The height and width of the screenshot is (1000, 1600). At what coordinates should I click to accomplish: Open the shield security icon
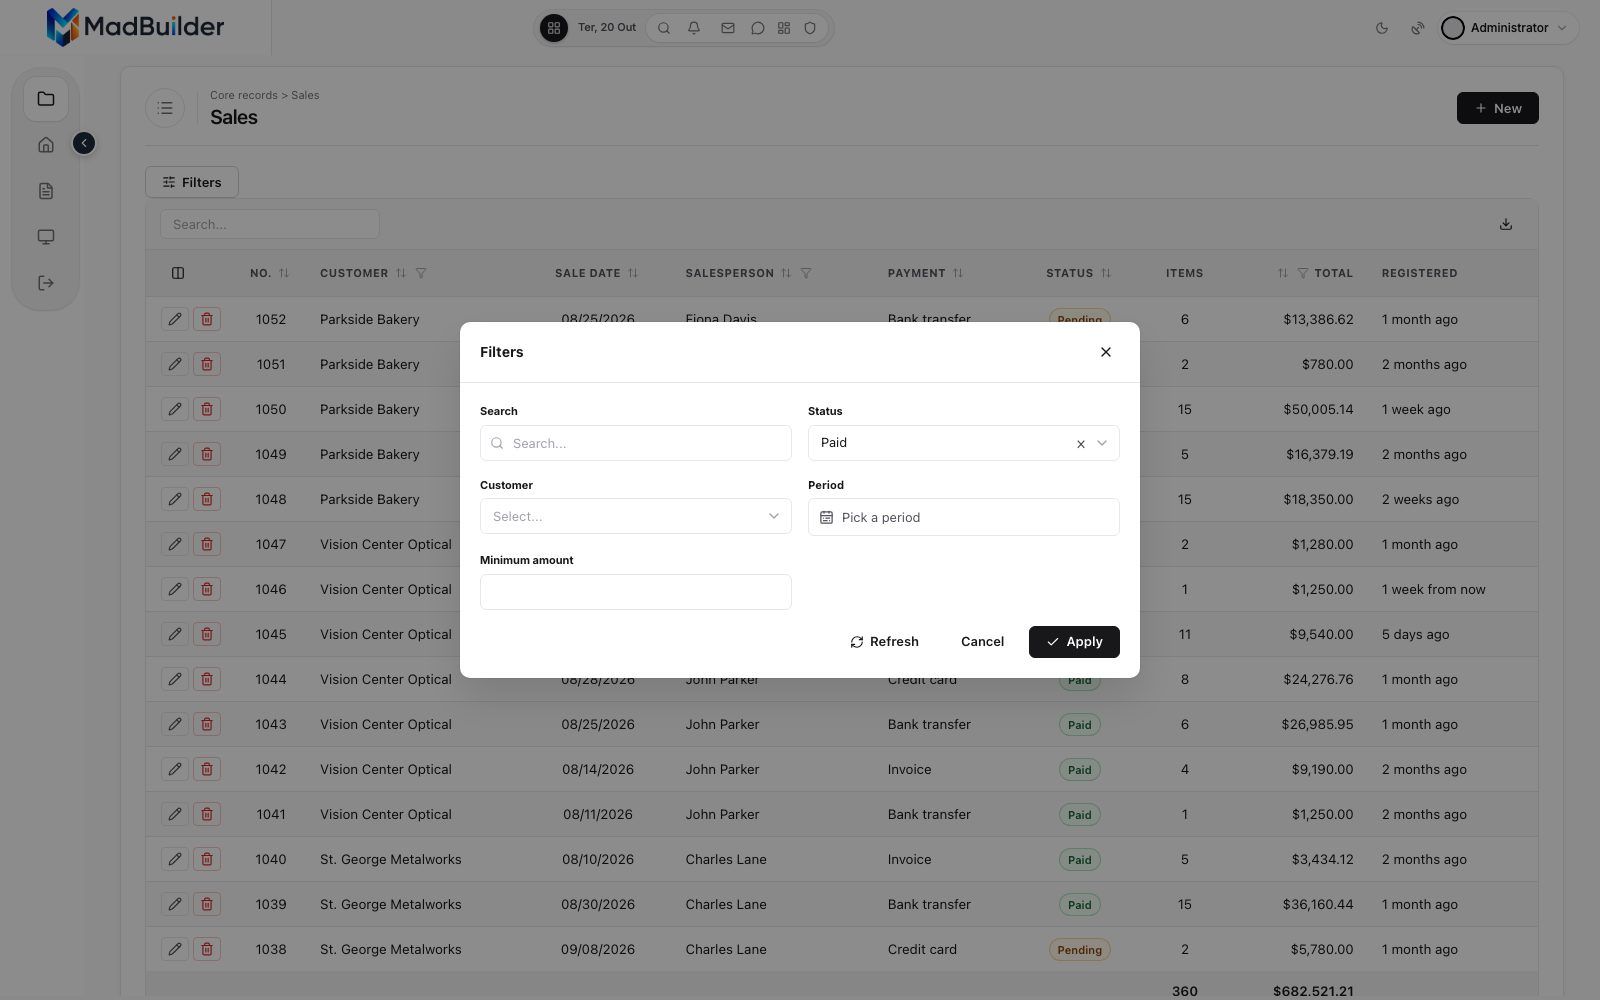[811, 28]
